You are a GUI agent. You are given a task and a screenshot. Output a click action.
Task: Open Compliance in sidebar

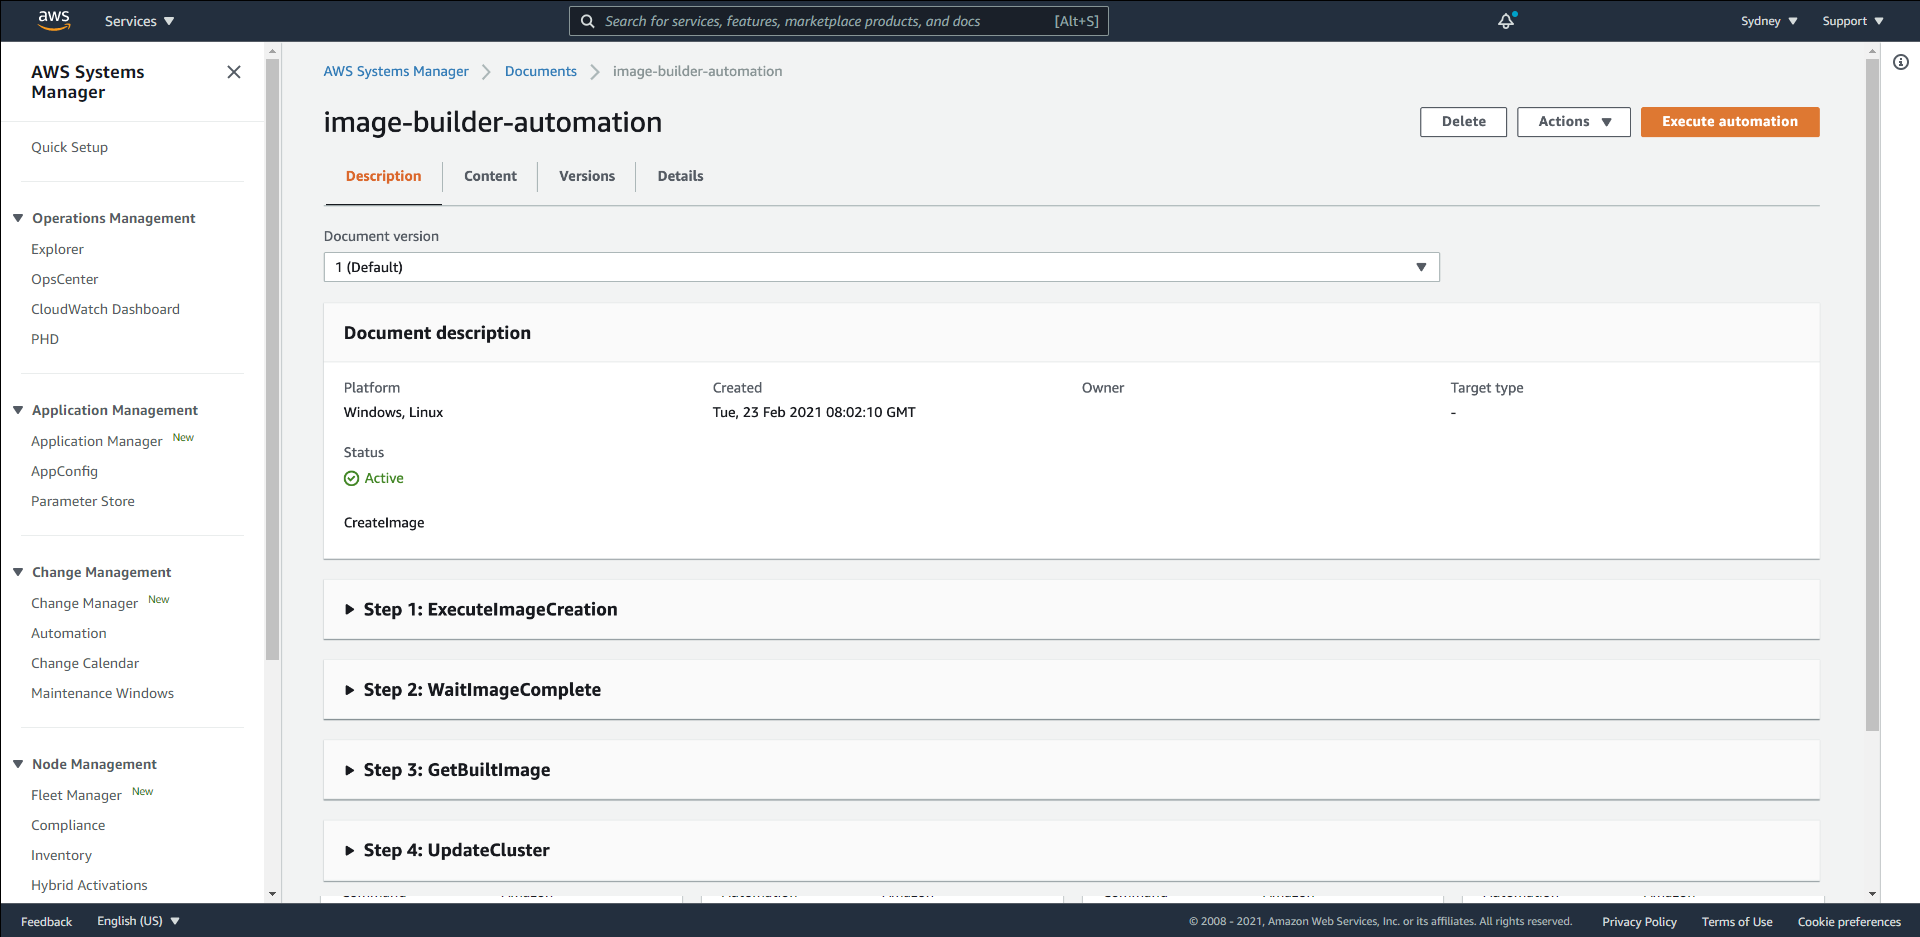tap(68, 825)
